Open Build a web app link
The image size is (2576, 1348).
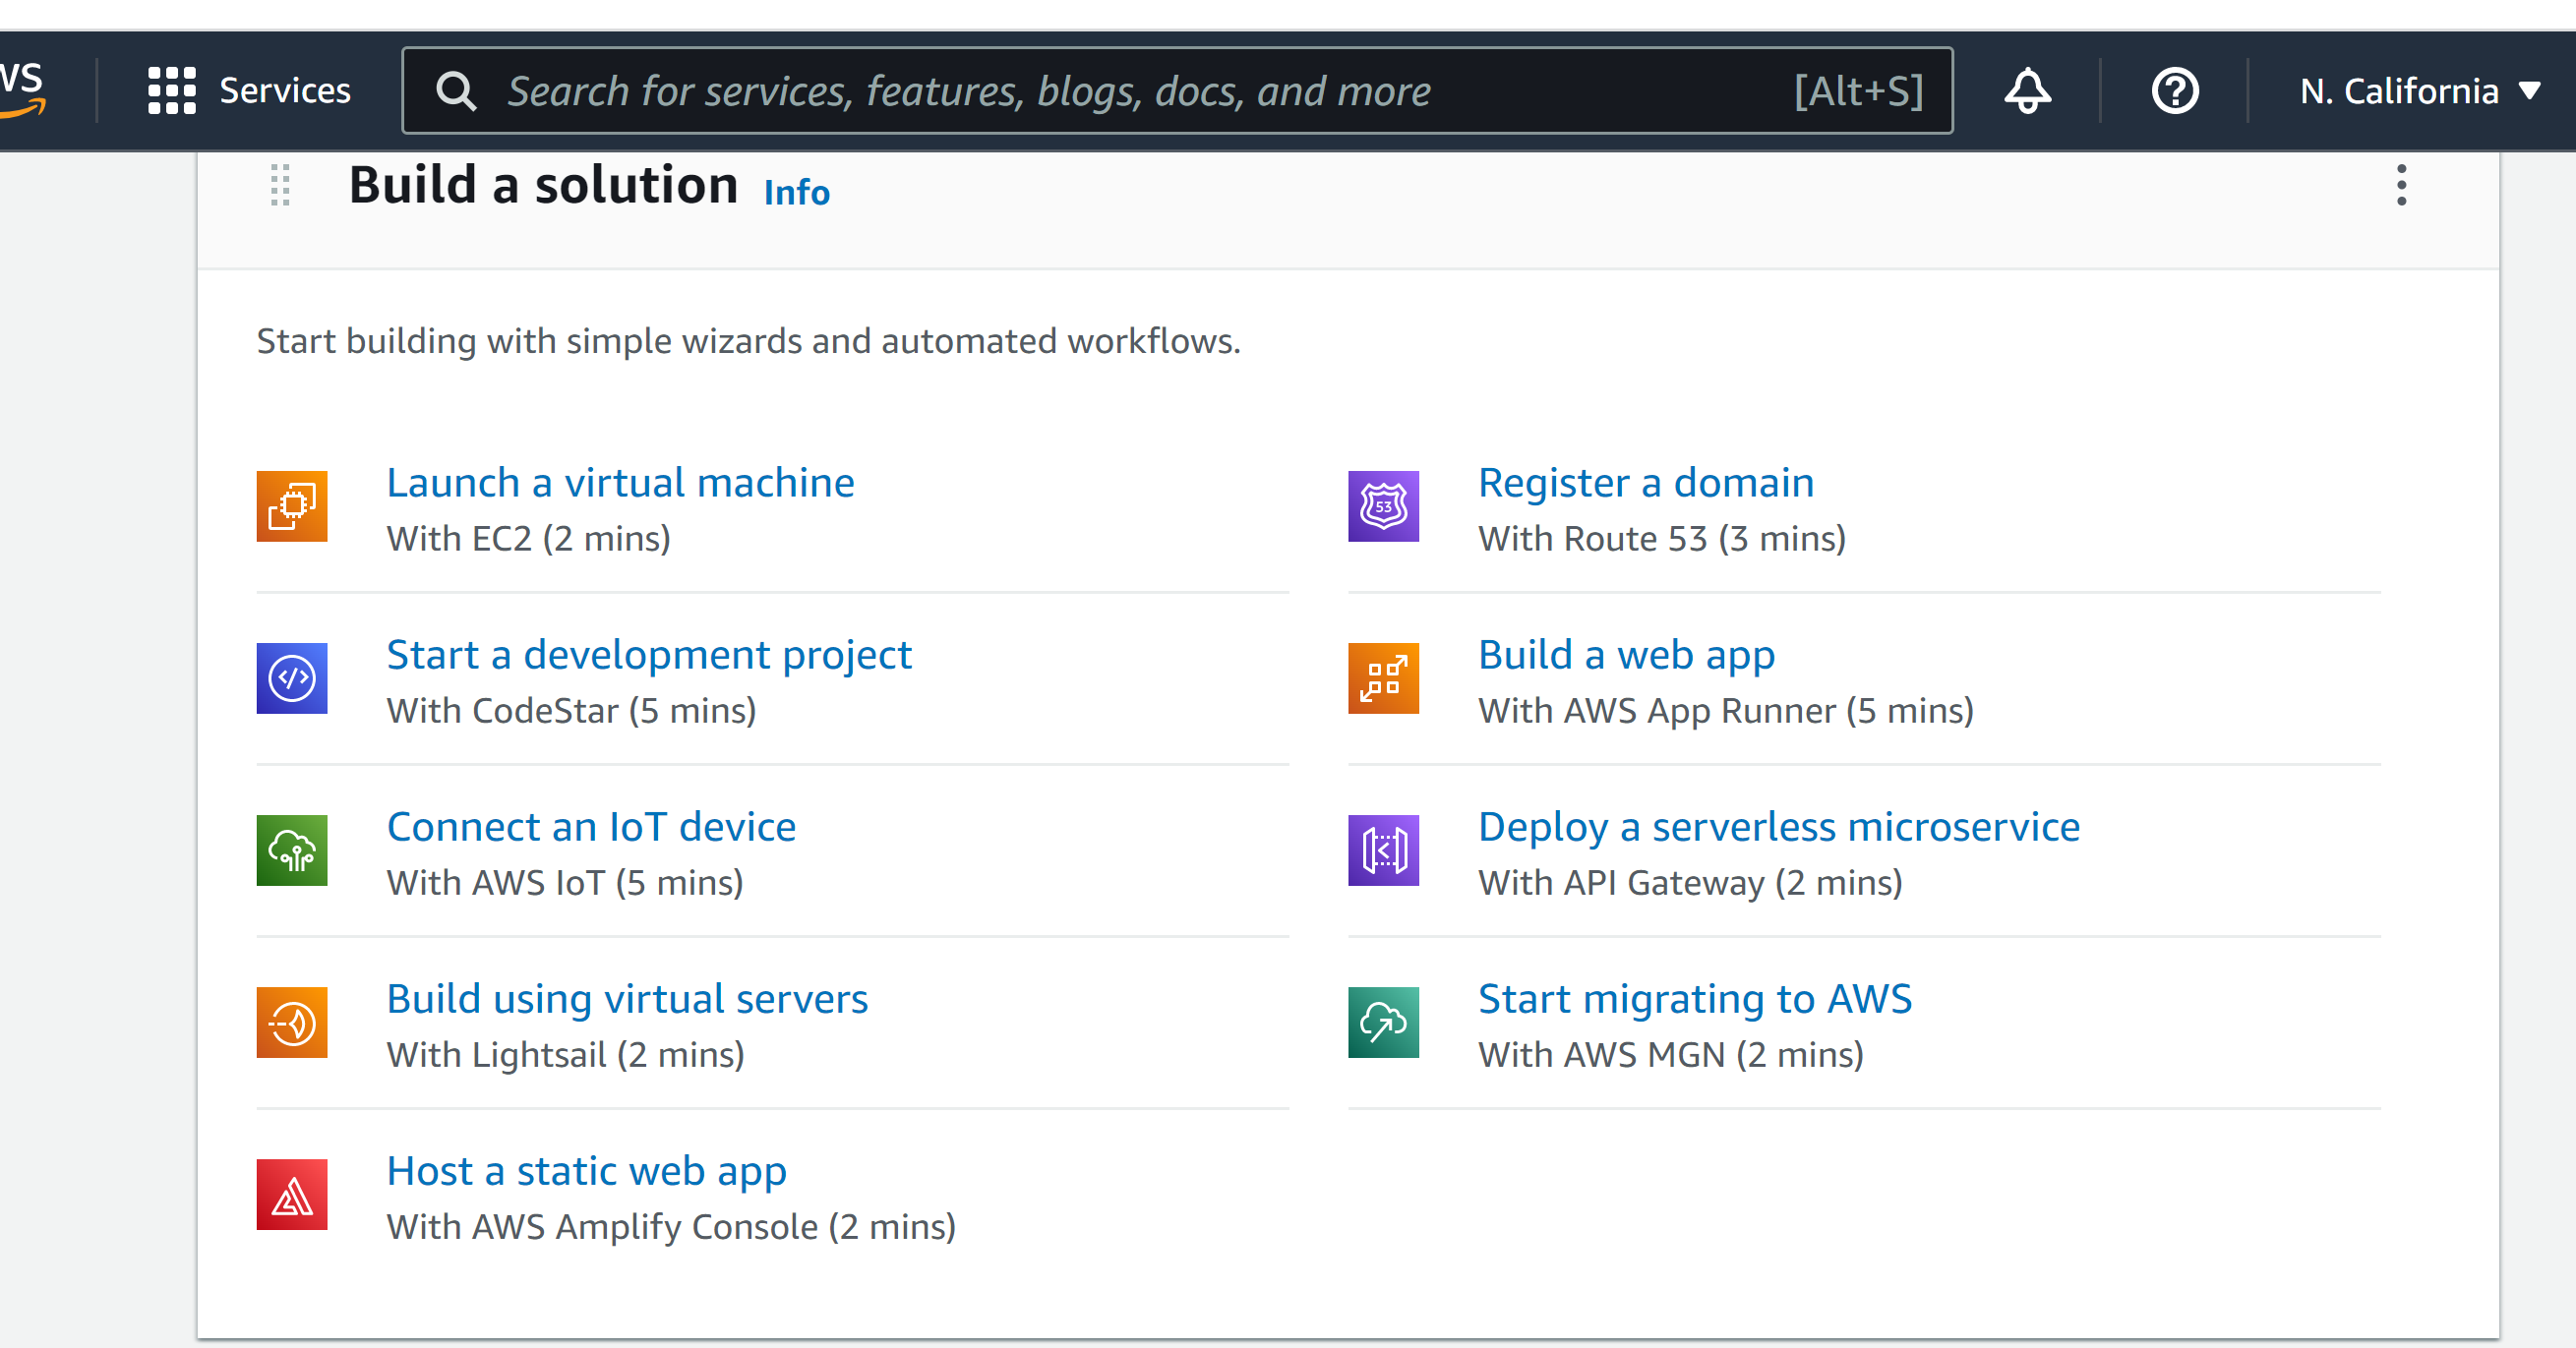pyautogui.click(x=1626, y=656)
